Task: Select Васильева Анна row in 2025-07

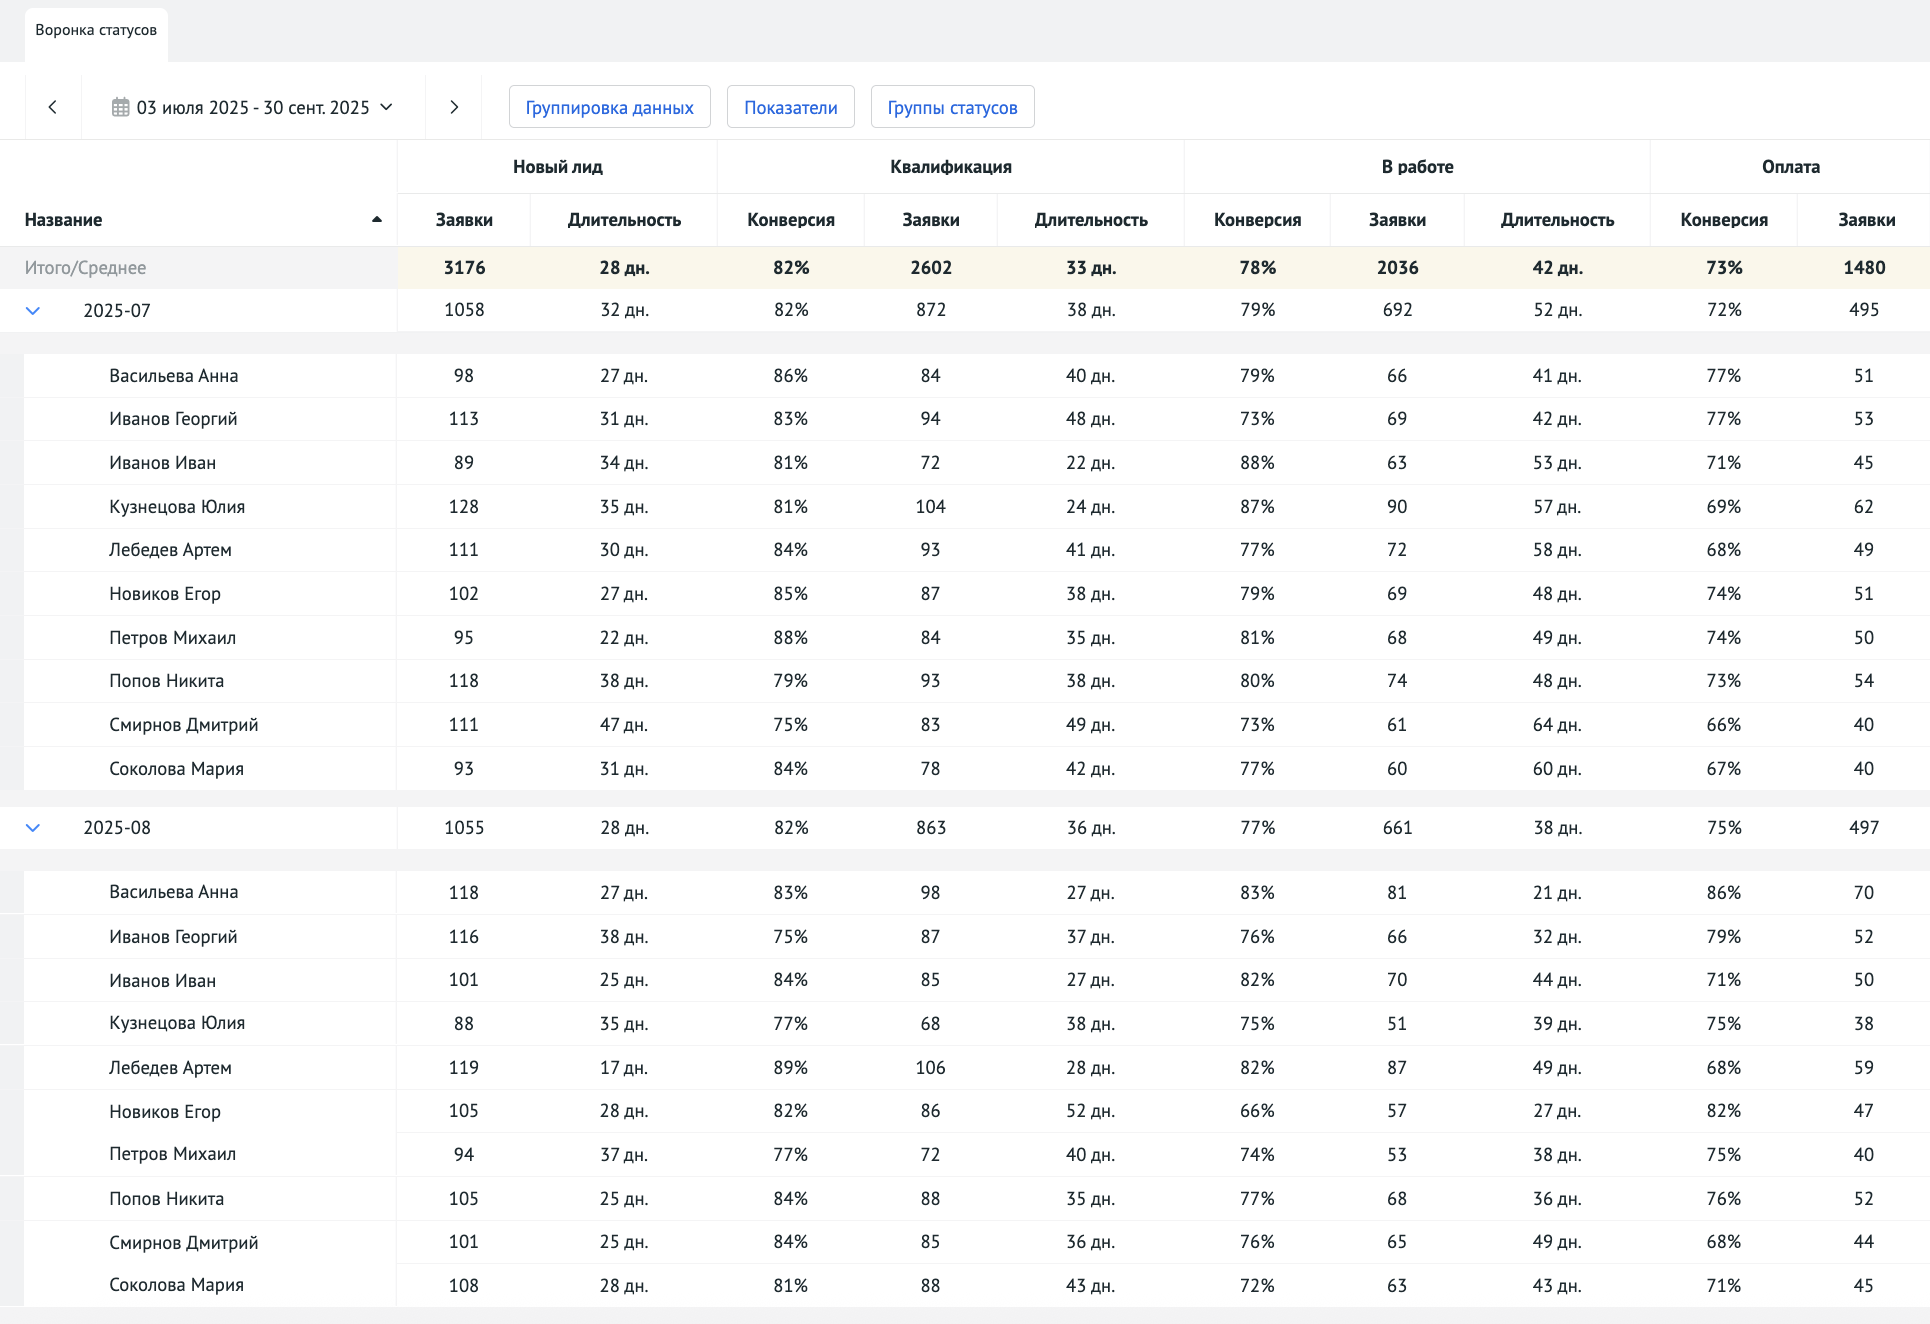Action: point(174,376)
